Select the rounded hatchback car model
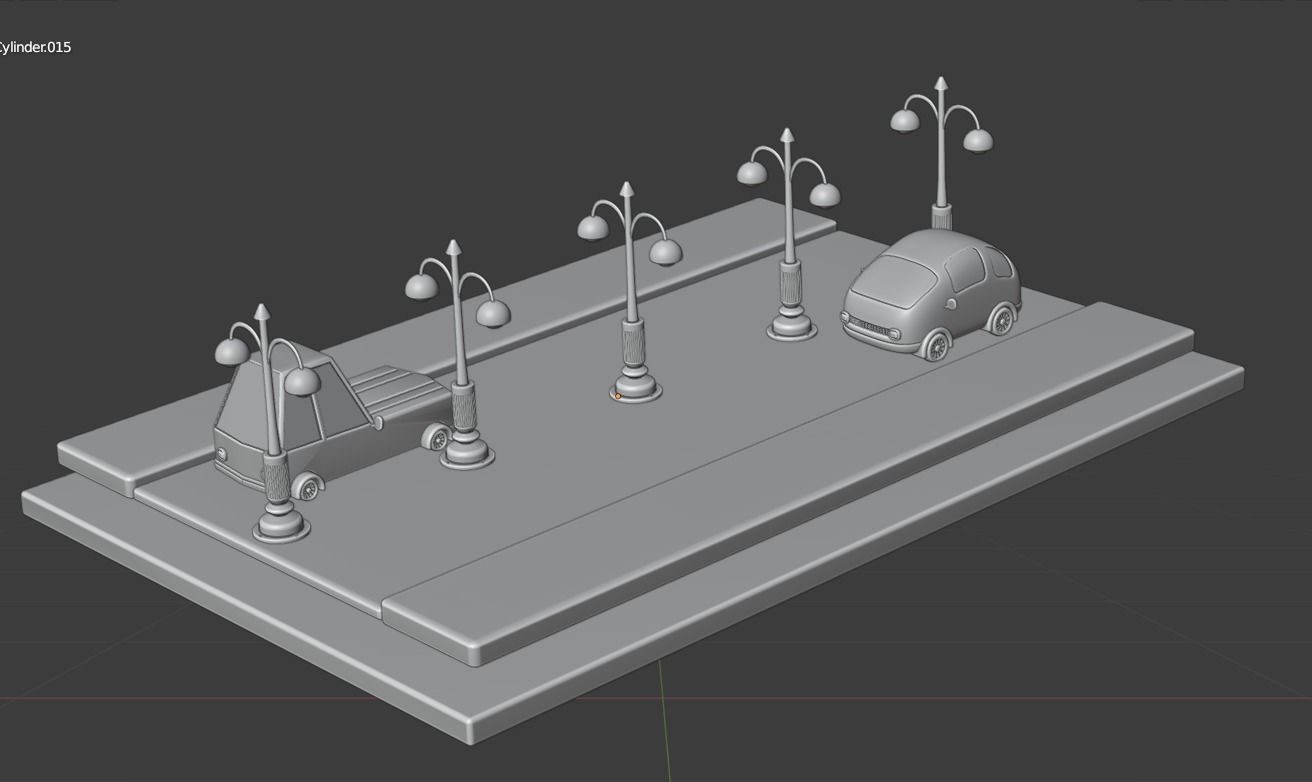 click(931, 295)
